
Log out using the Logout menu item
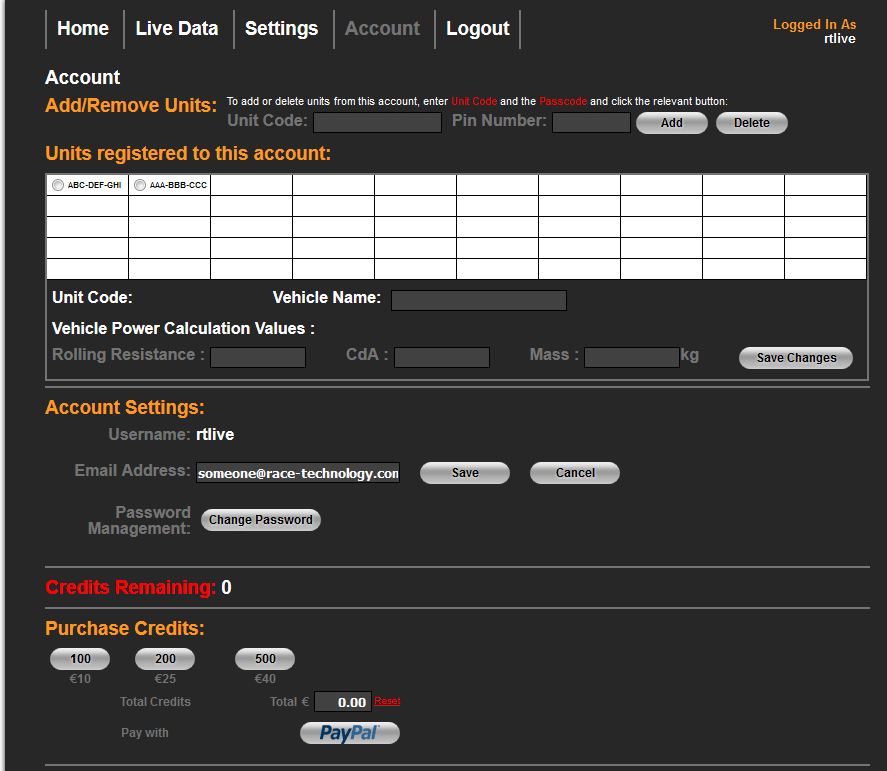pos(477,29)
